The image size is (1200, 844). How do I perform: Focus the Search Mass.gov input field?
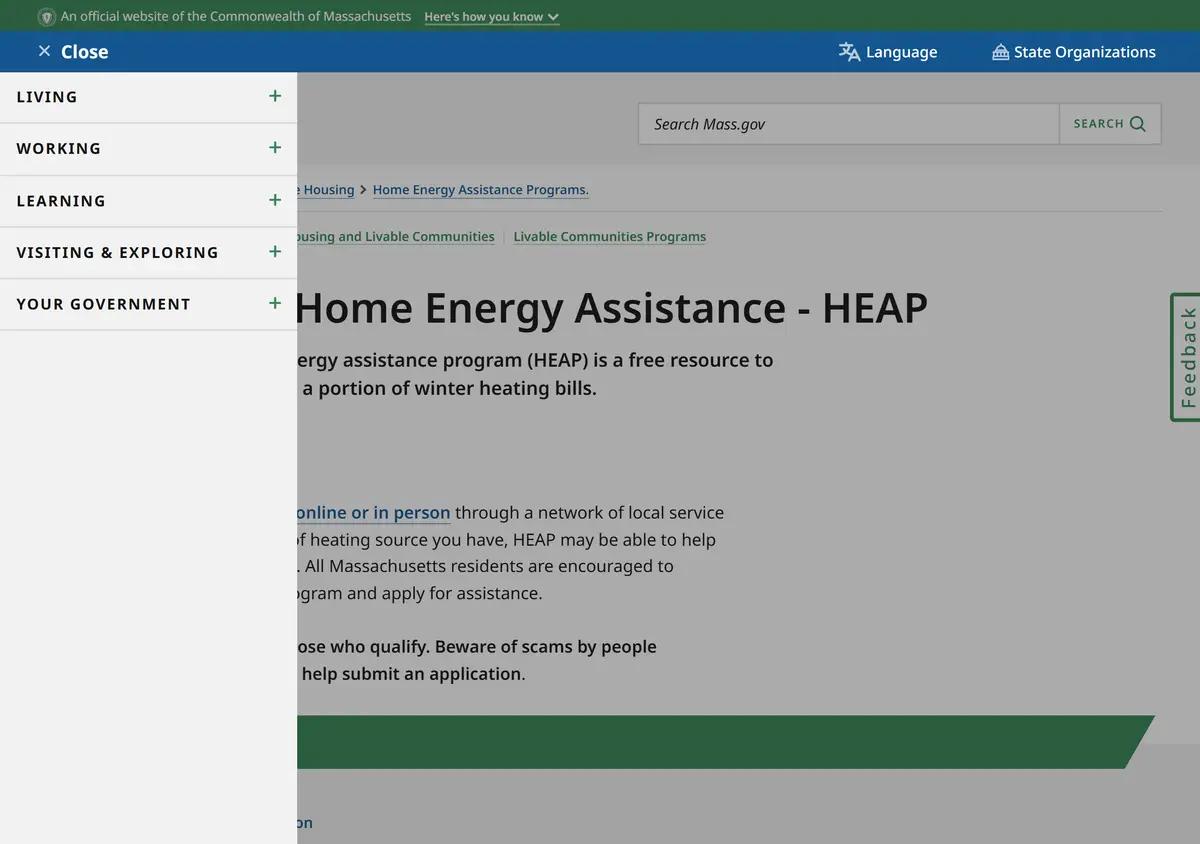pos(848,124)
